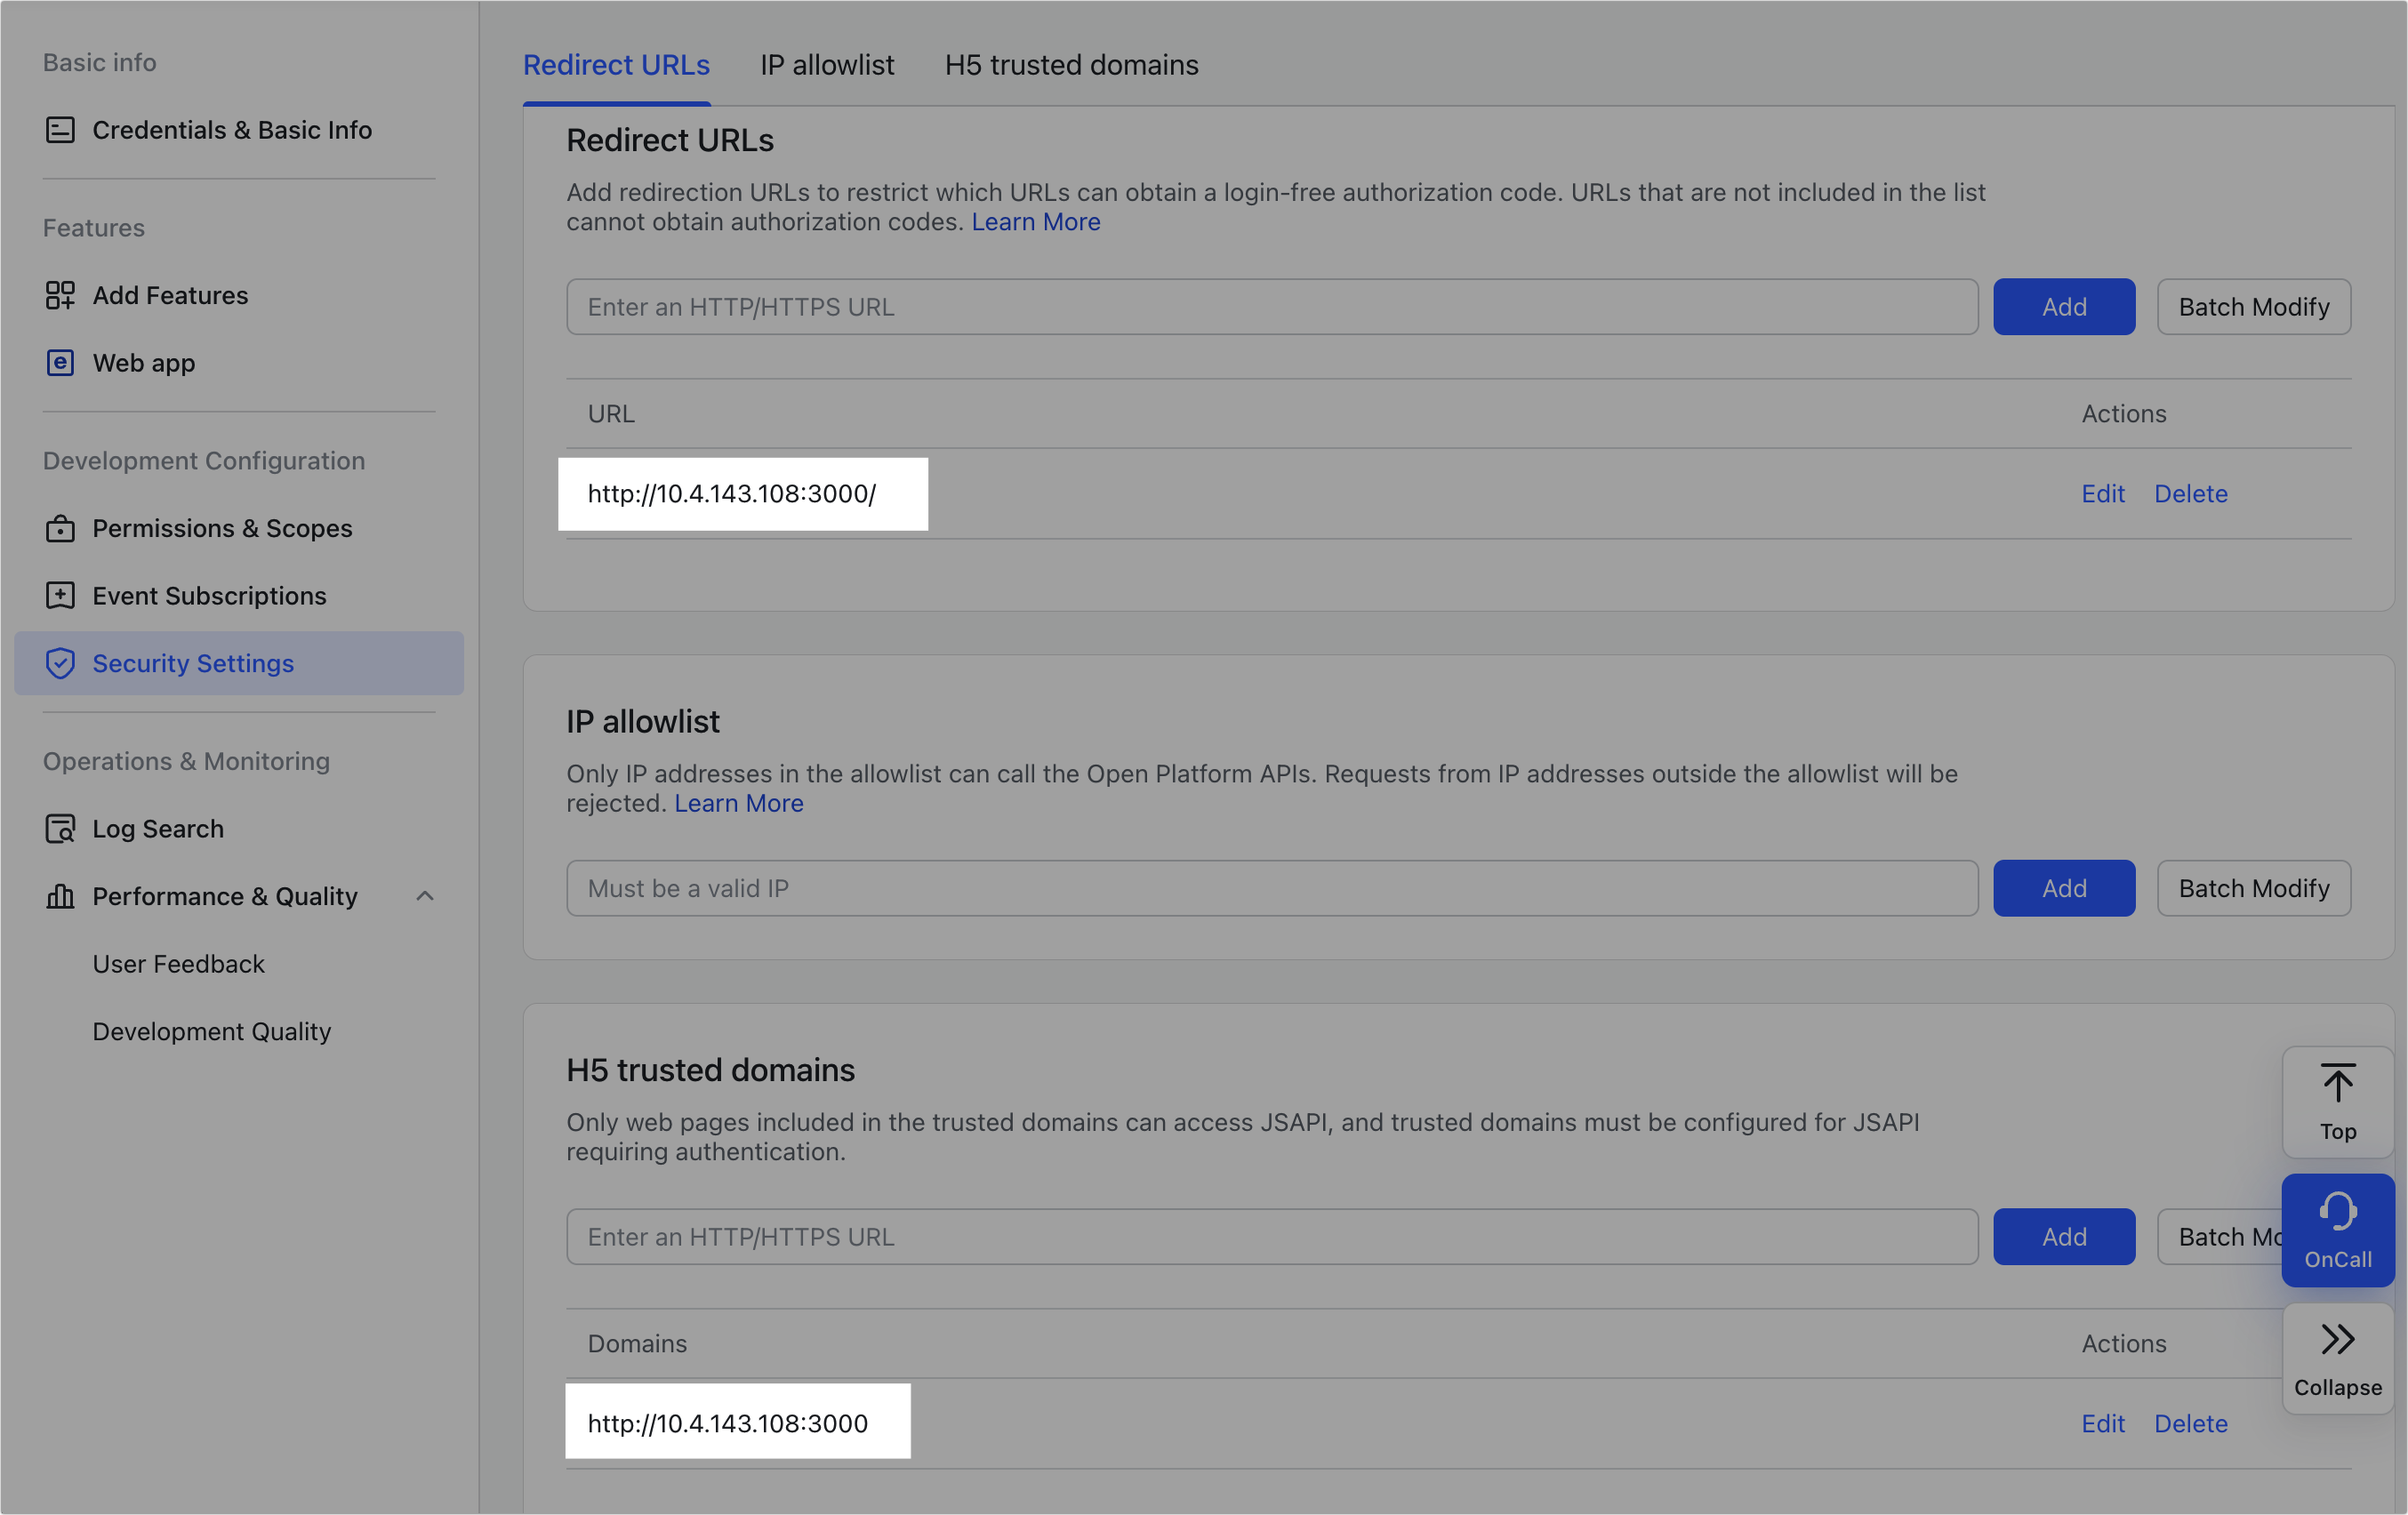
Task: Edit the redirect URL entry
Action: (x=2103, y=493)
